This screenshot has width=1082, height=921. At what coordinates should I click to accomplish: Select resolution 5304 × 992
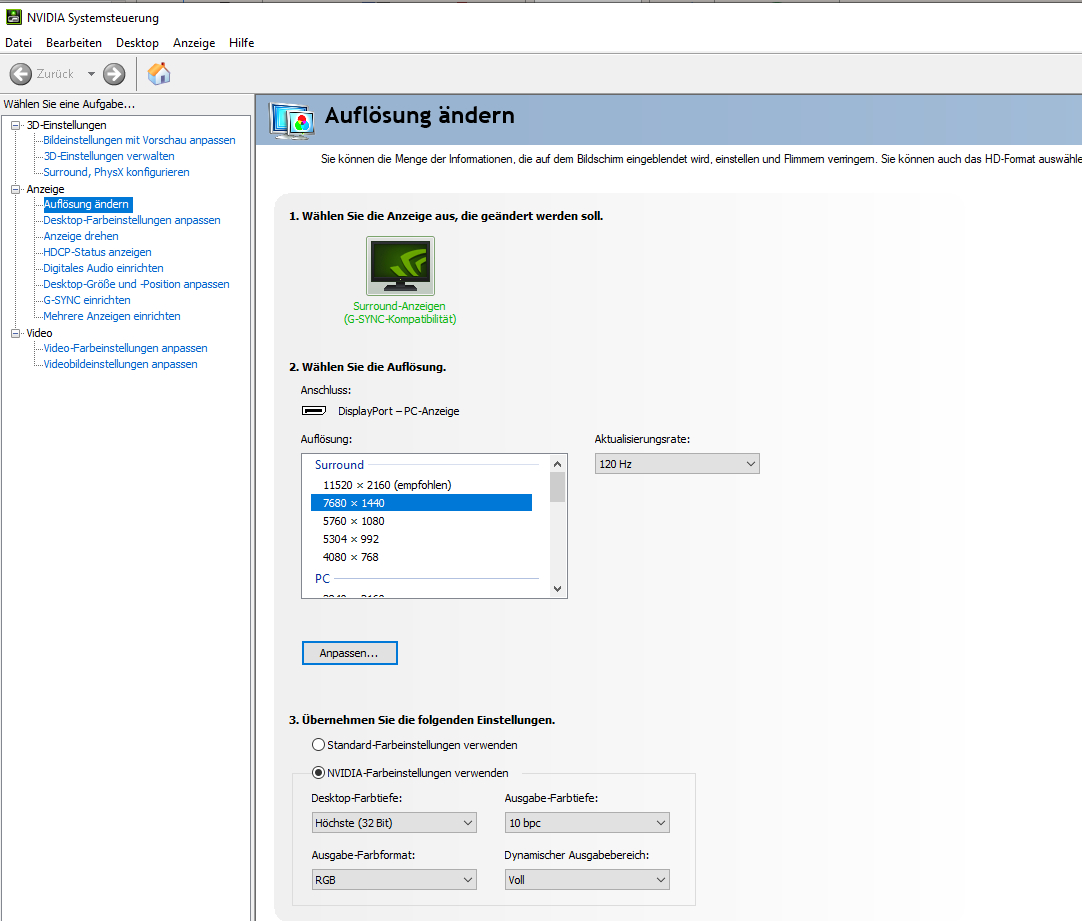pyautogui.click(x=422, y=539)
